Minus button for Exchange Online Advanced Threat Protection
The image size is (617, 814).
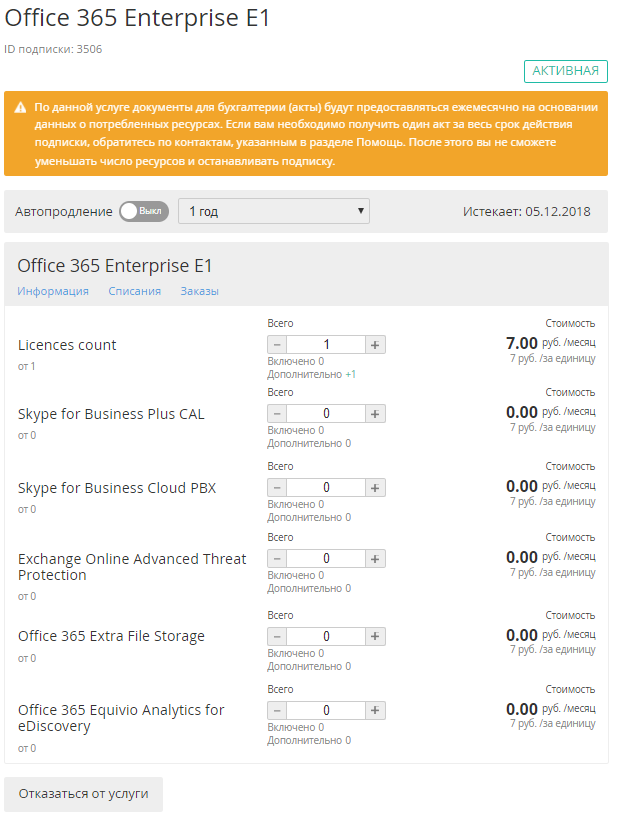(x=277, y=559)
